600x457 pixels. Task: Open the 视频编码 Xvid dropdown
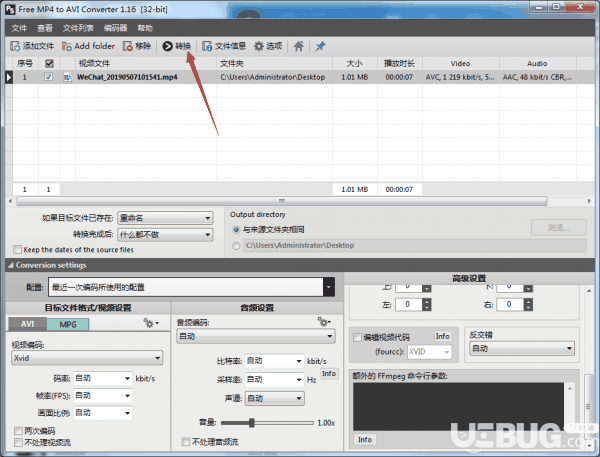[x=87, y=358]
